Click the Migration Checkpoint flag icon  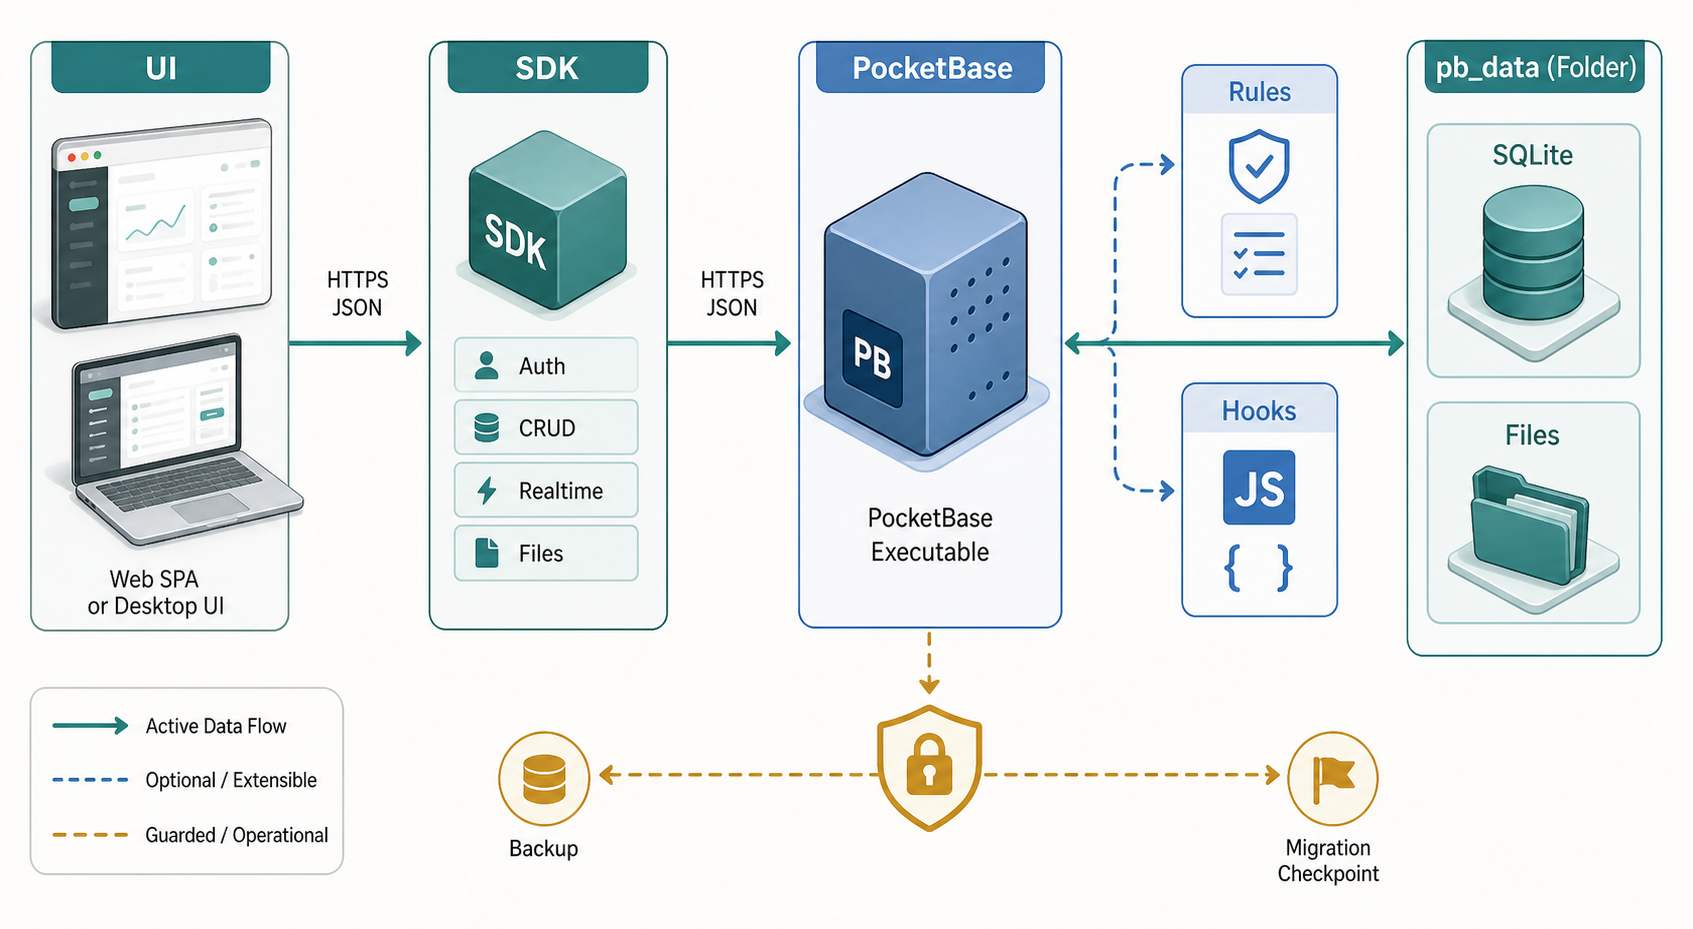(1333, 778)
